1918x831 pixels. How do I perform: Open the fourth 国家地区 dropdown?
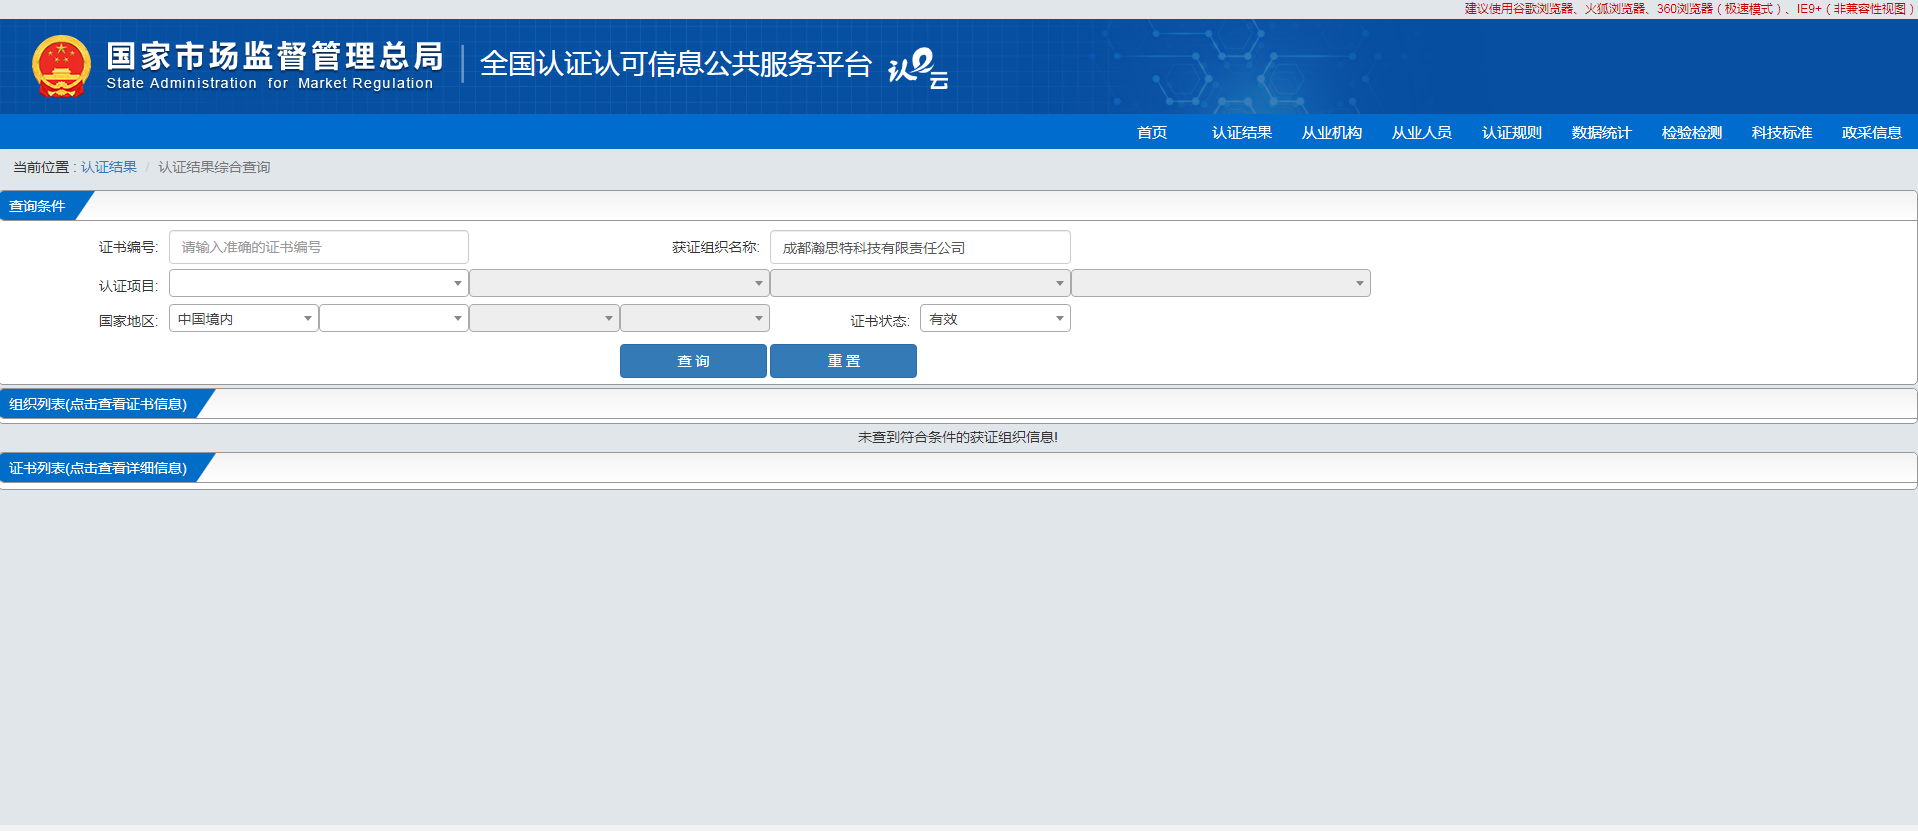coord(695,318)
